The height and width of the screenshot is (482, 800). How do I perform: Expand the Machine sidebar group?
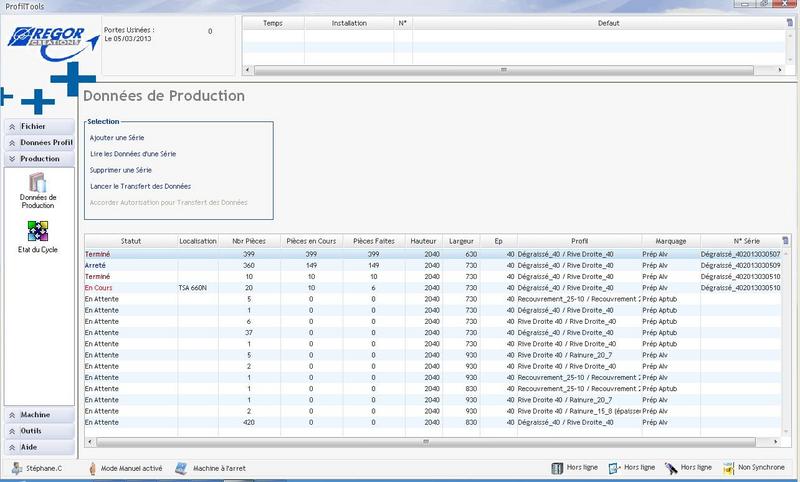38,415
